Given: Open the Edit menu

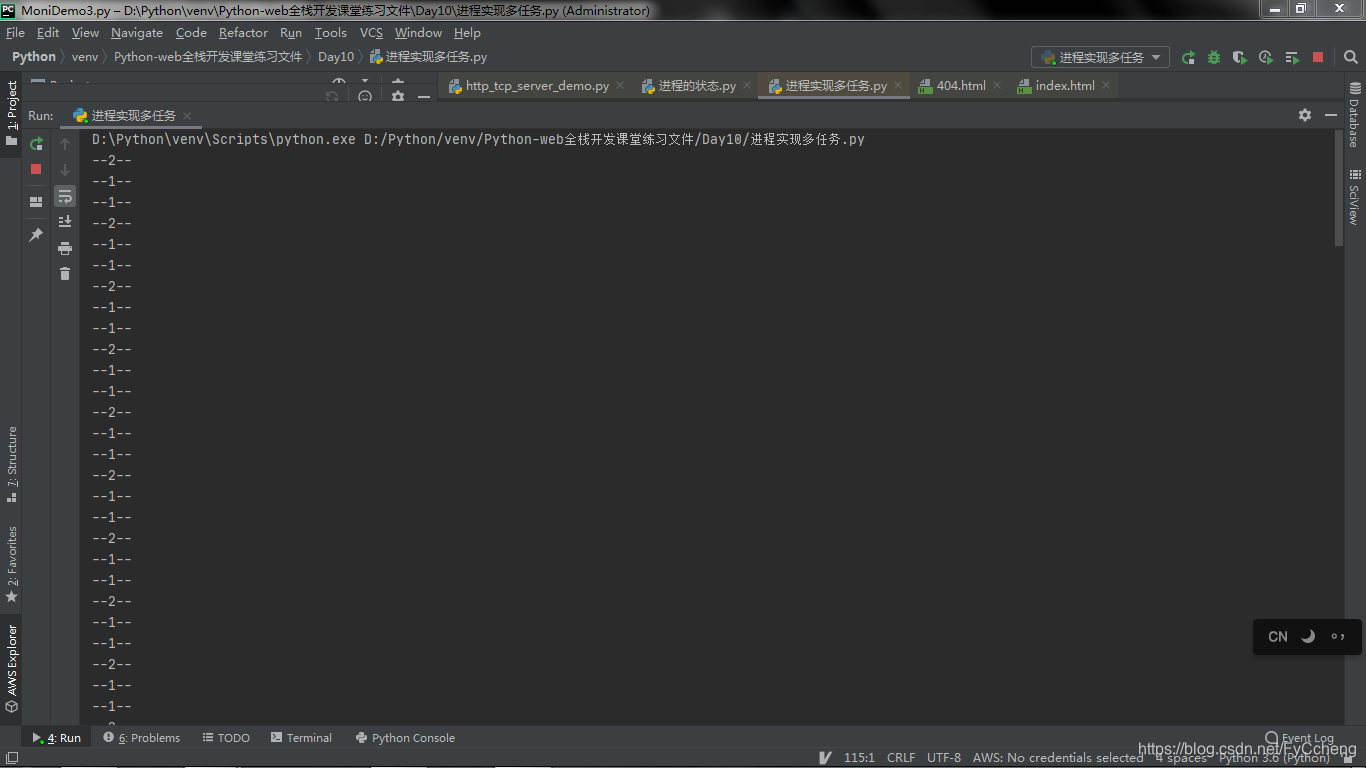Looking at the screenshot, I should coord(48,33).
